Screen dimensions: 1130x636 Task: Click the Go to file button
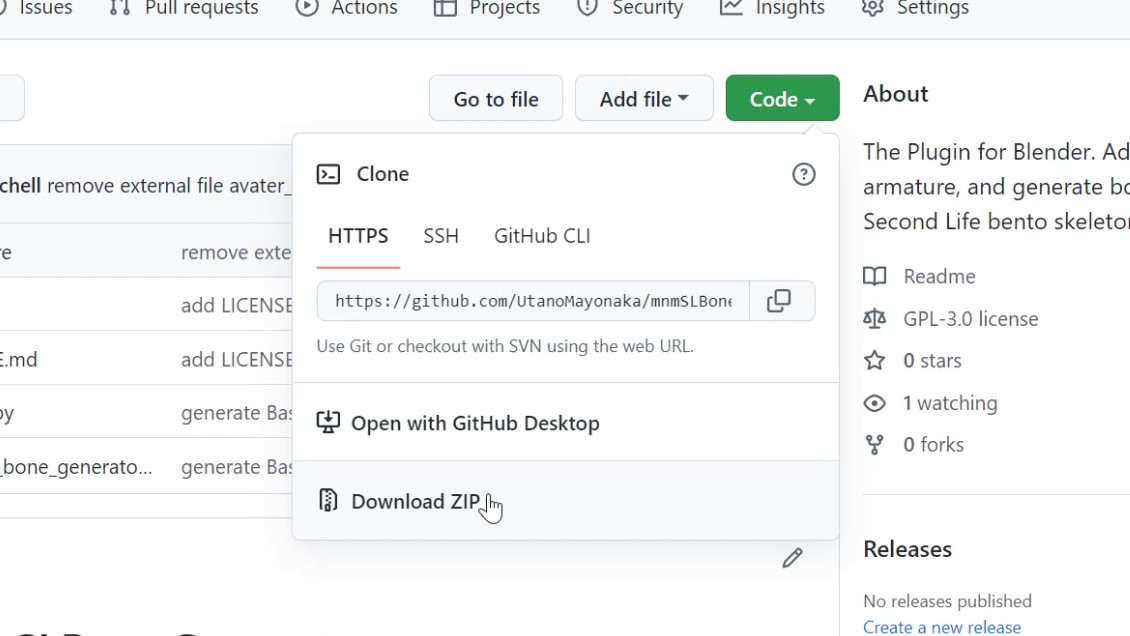click(x=496, y=99)
